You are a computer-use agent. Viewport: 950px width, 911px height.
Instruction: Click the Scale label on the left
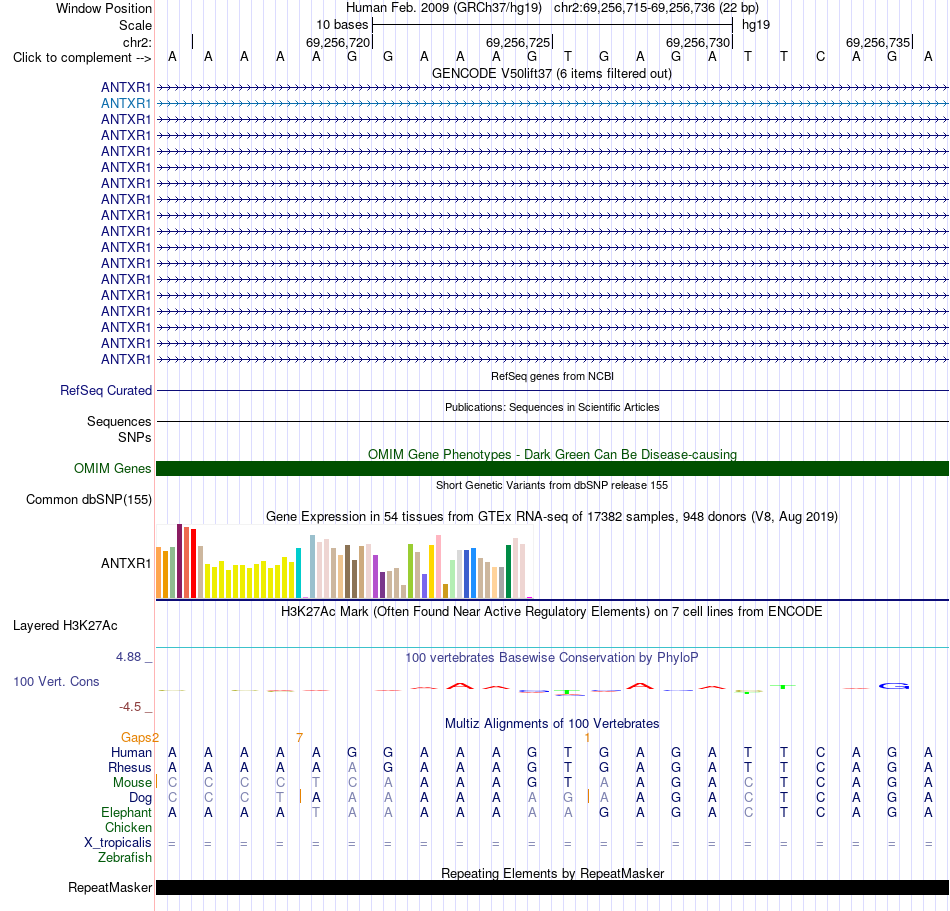(x=135, y=25)
